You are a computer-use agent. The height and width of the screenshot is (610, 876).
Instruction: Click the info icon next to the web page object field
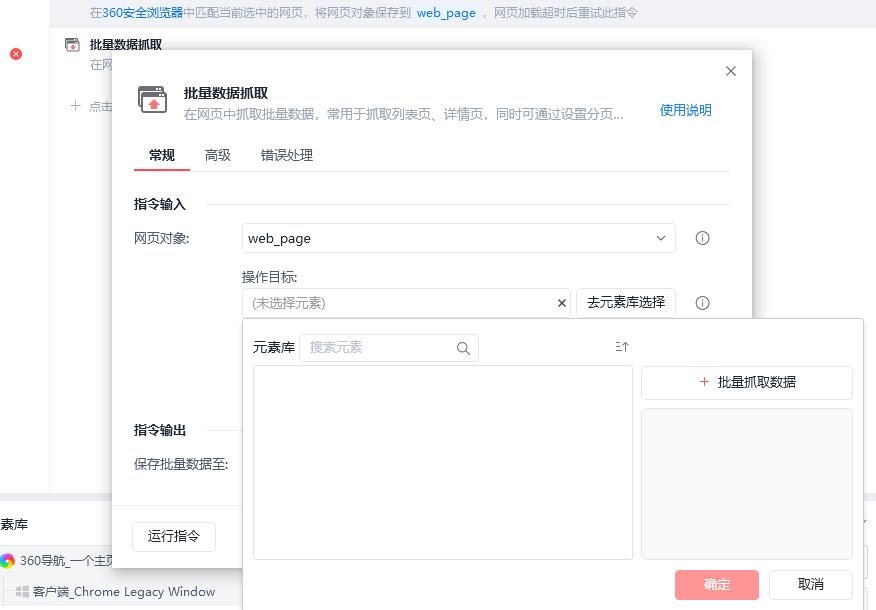tap(702, 239)
